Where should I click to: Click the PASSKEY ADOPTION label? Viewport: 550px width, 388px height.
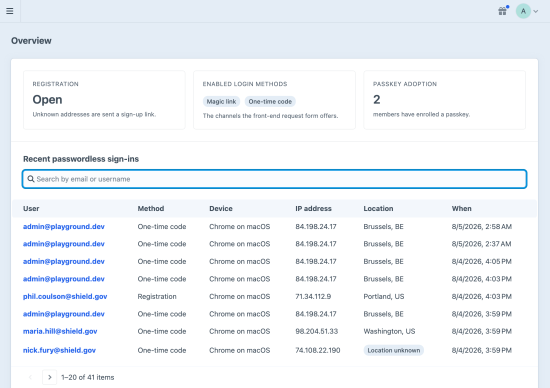tap(405, 84)
